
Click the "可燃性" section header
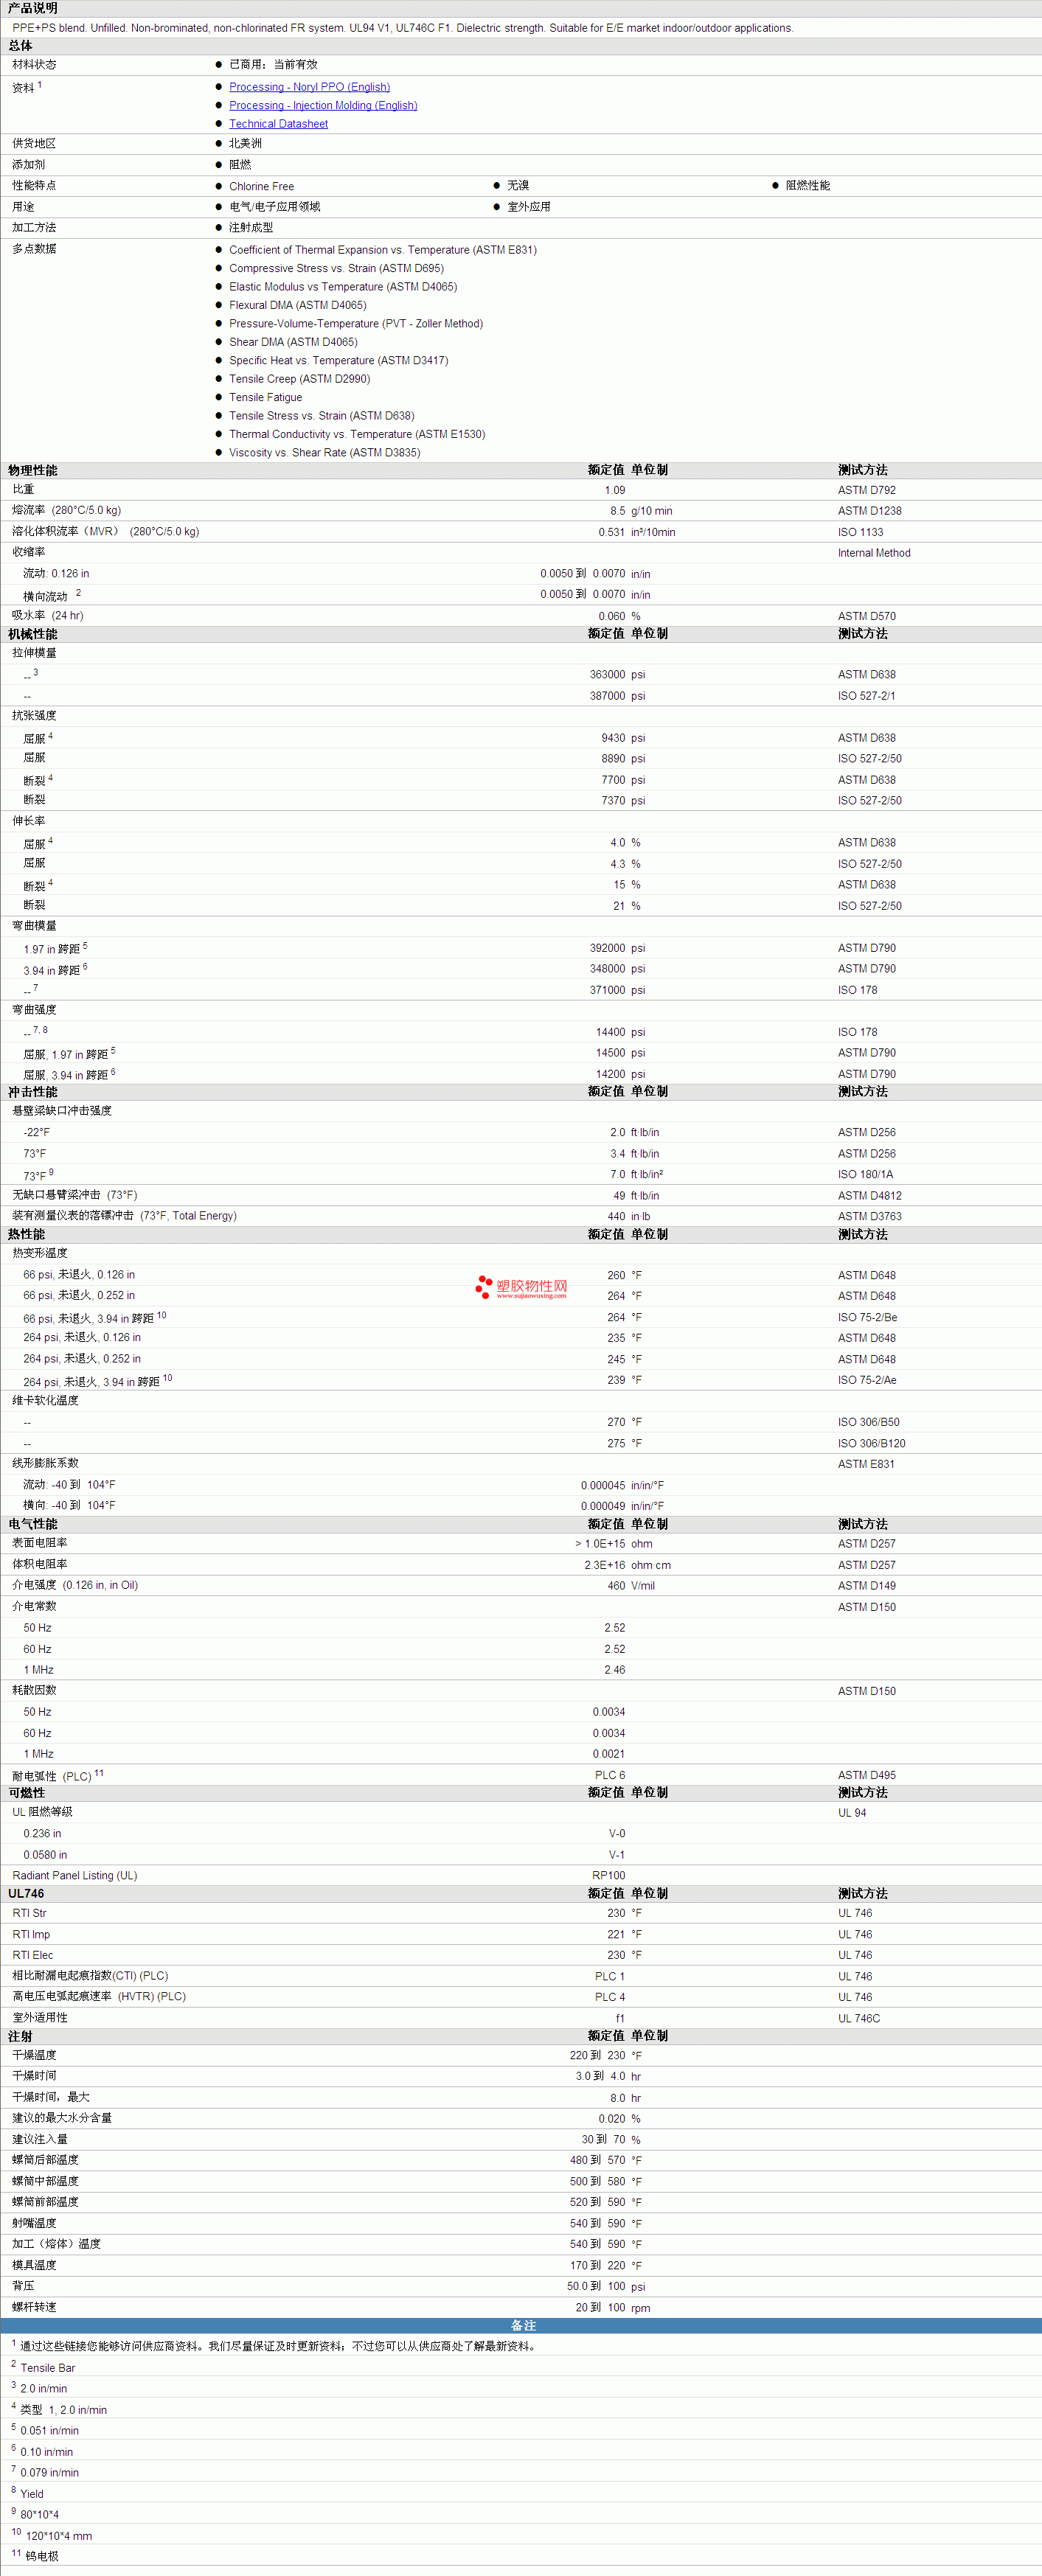[27, 1793]
